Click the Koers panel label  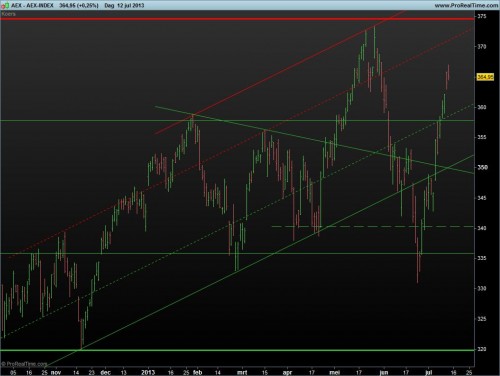point(9,14)
